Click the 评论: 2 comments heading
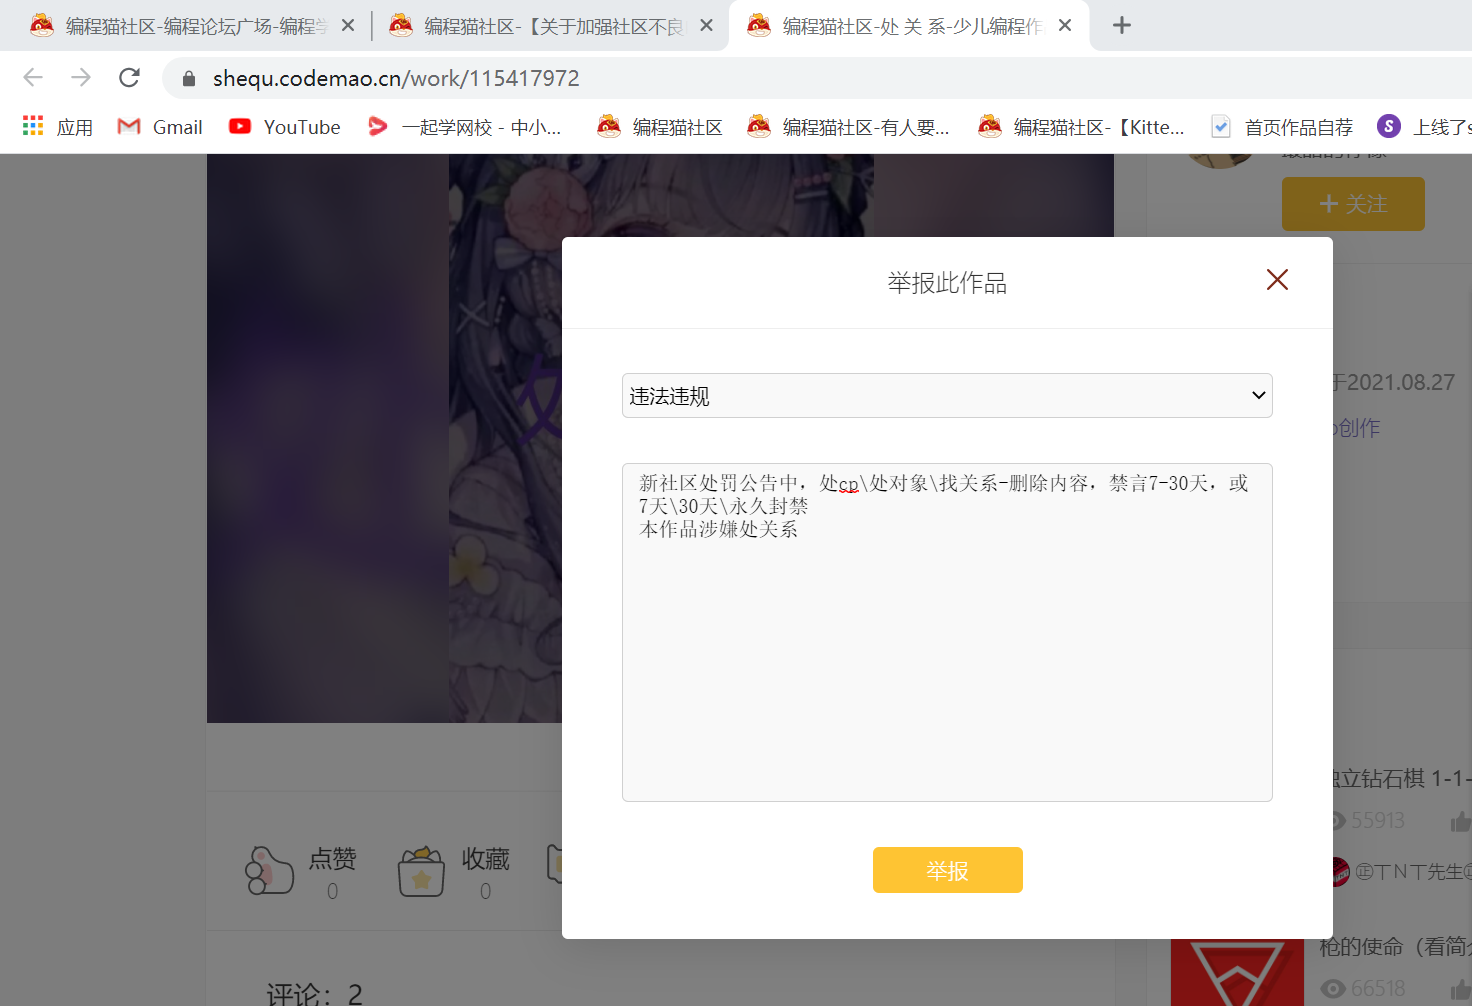 (x=314, y=994)
